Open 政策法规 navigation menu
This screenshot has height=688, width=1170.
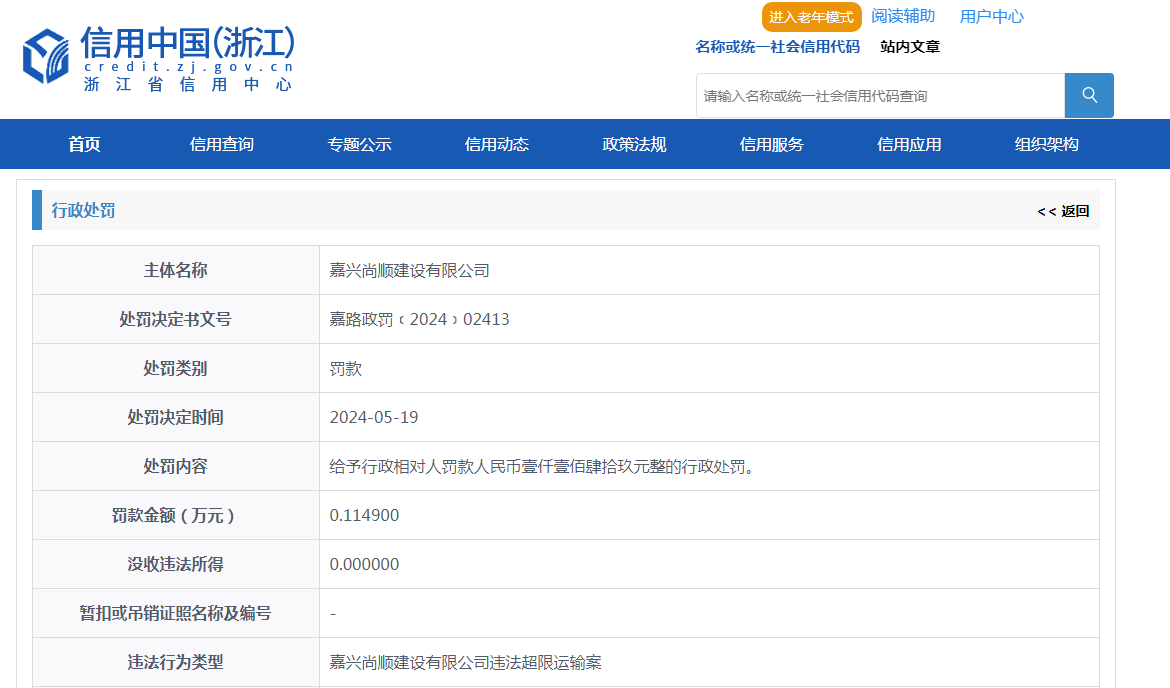click(x=634, y=144)
